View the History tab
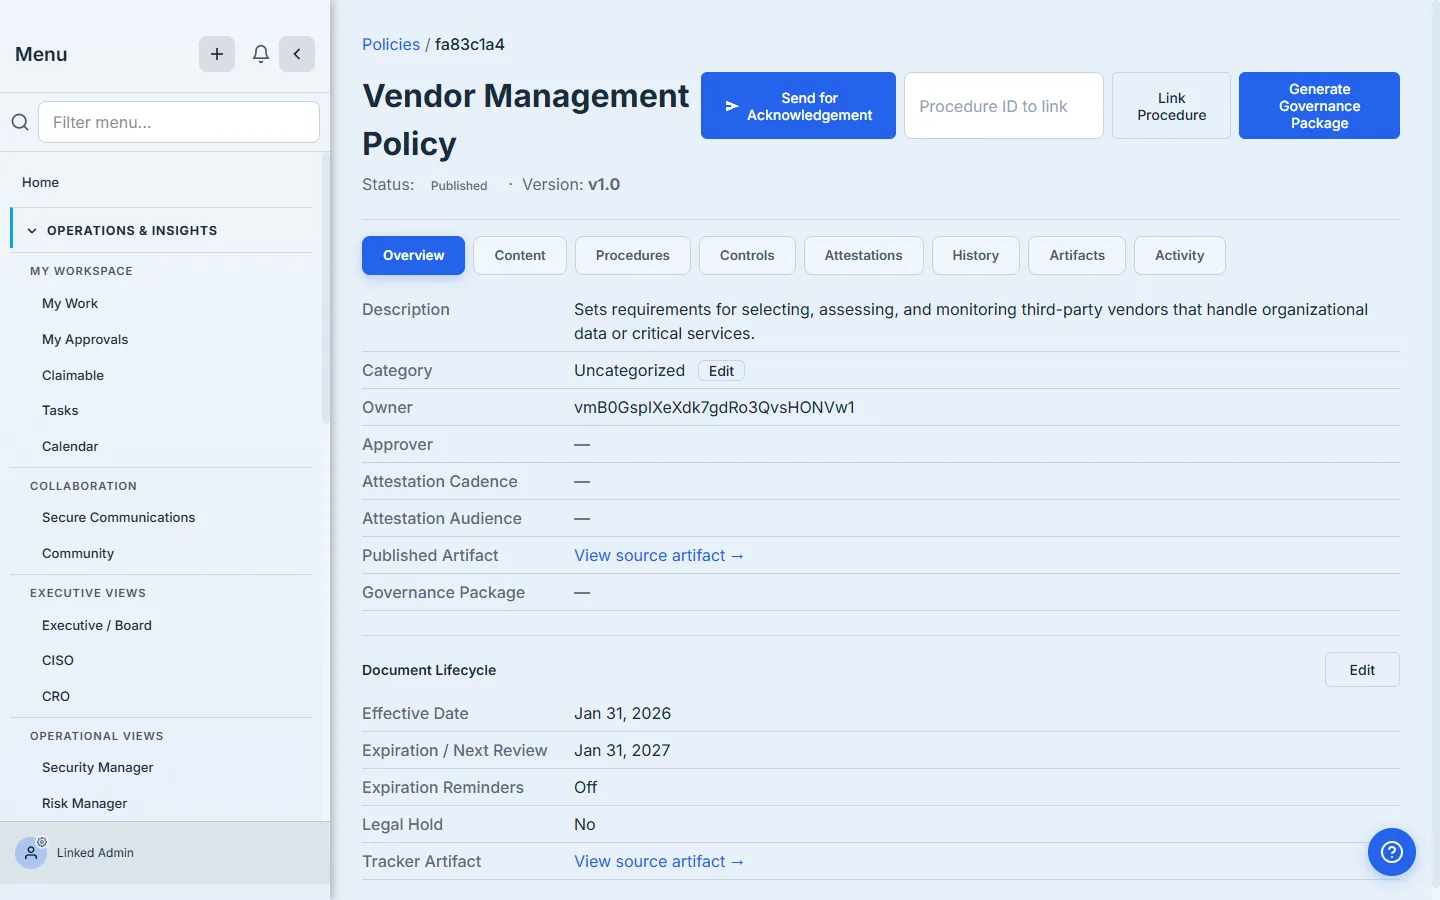The width and height of the screenshot is (1440, 900). point(976,255)
